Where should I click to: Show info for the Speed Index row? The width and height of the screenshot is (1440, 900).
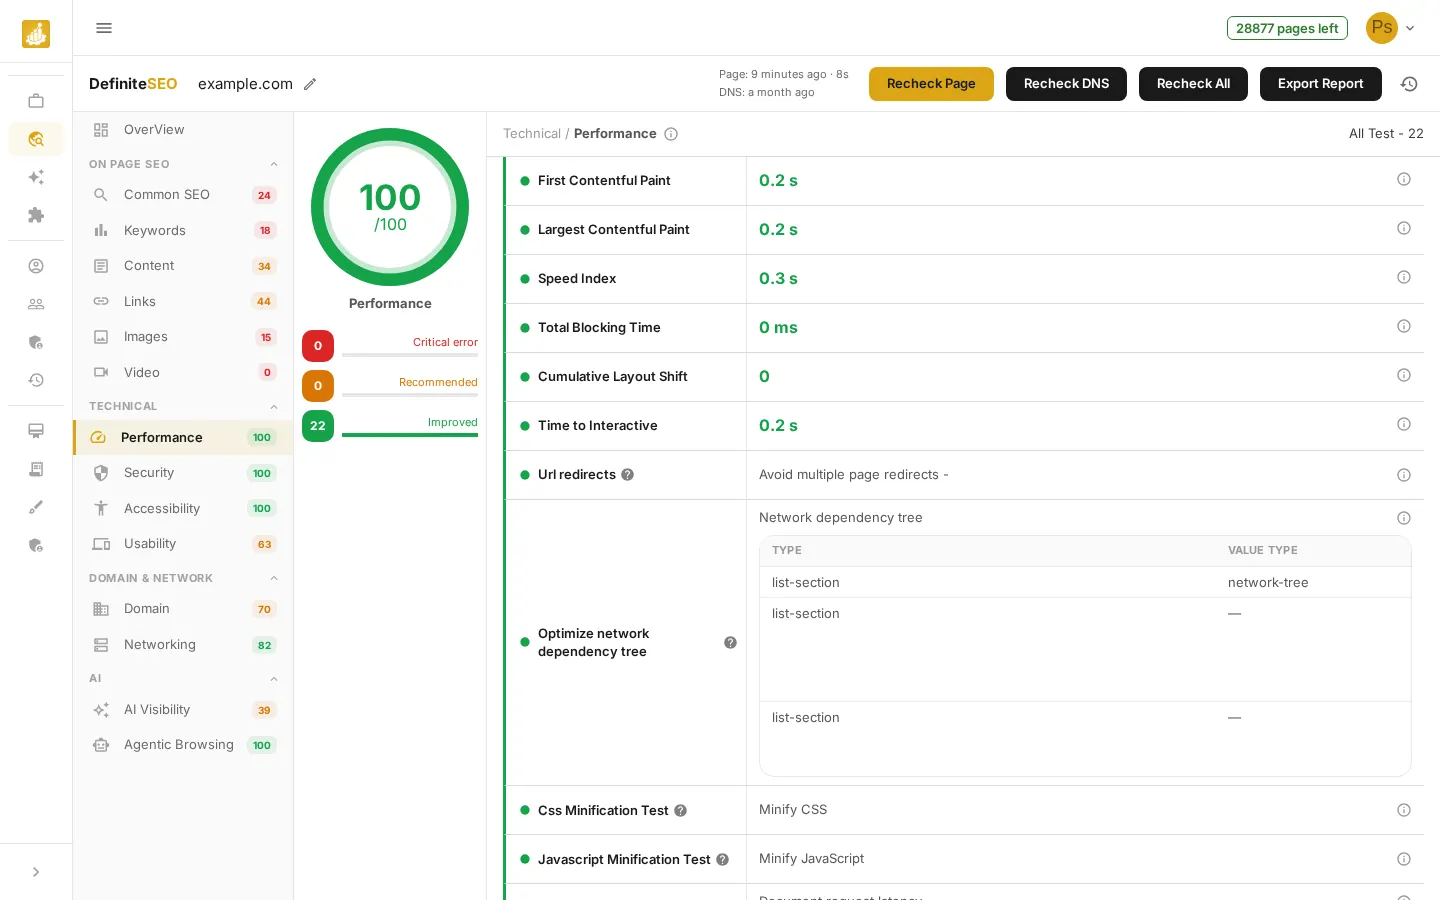(1404, 277)
